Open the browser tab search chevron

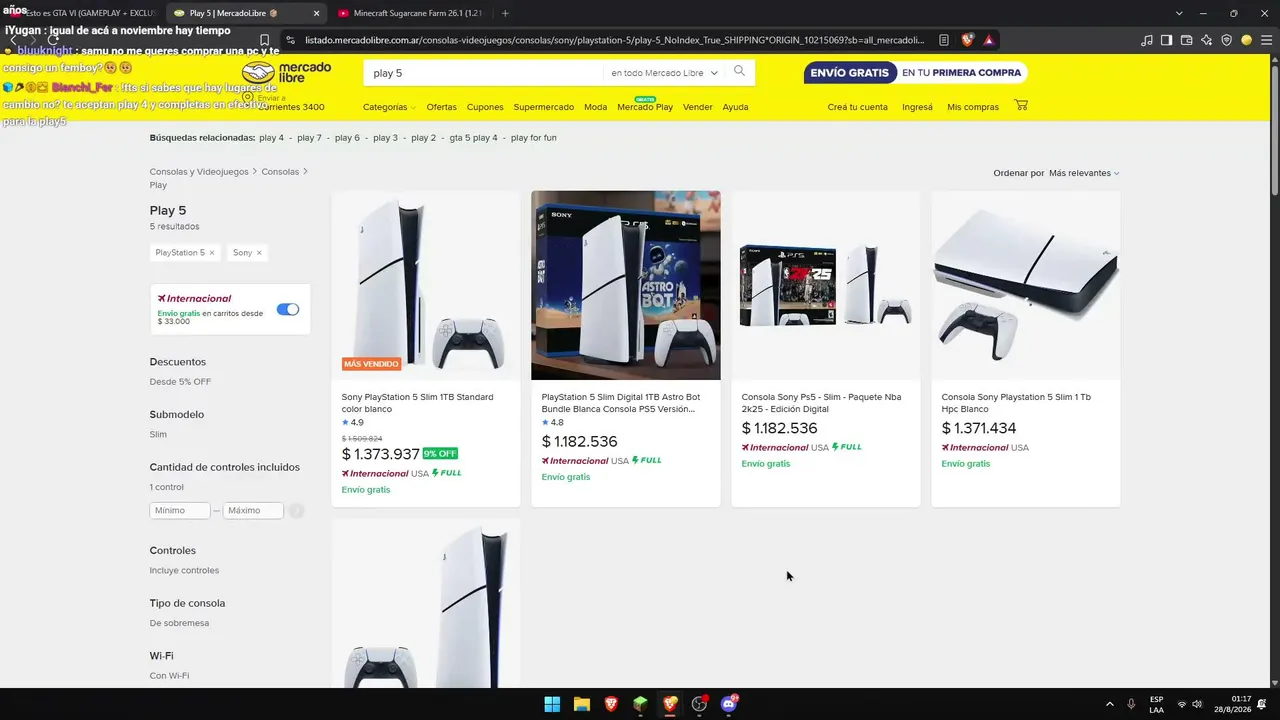[1179, 13]
